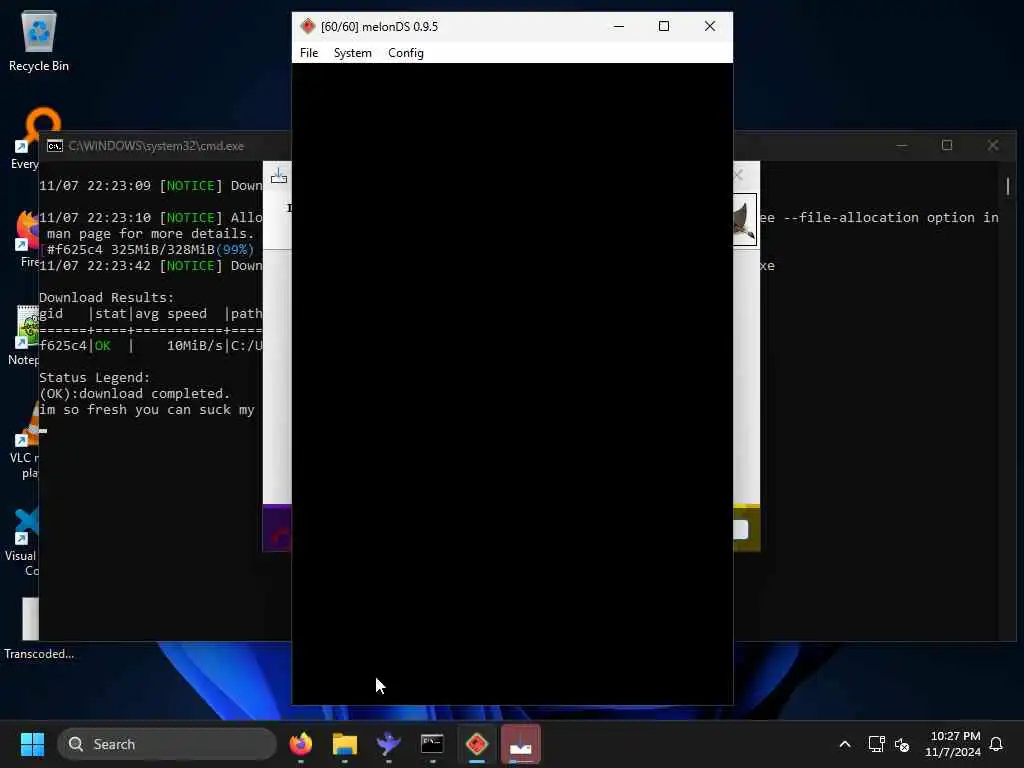Click the taskbar Search box
The height and width of the screenshot is (768, 1024).
167,744
